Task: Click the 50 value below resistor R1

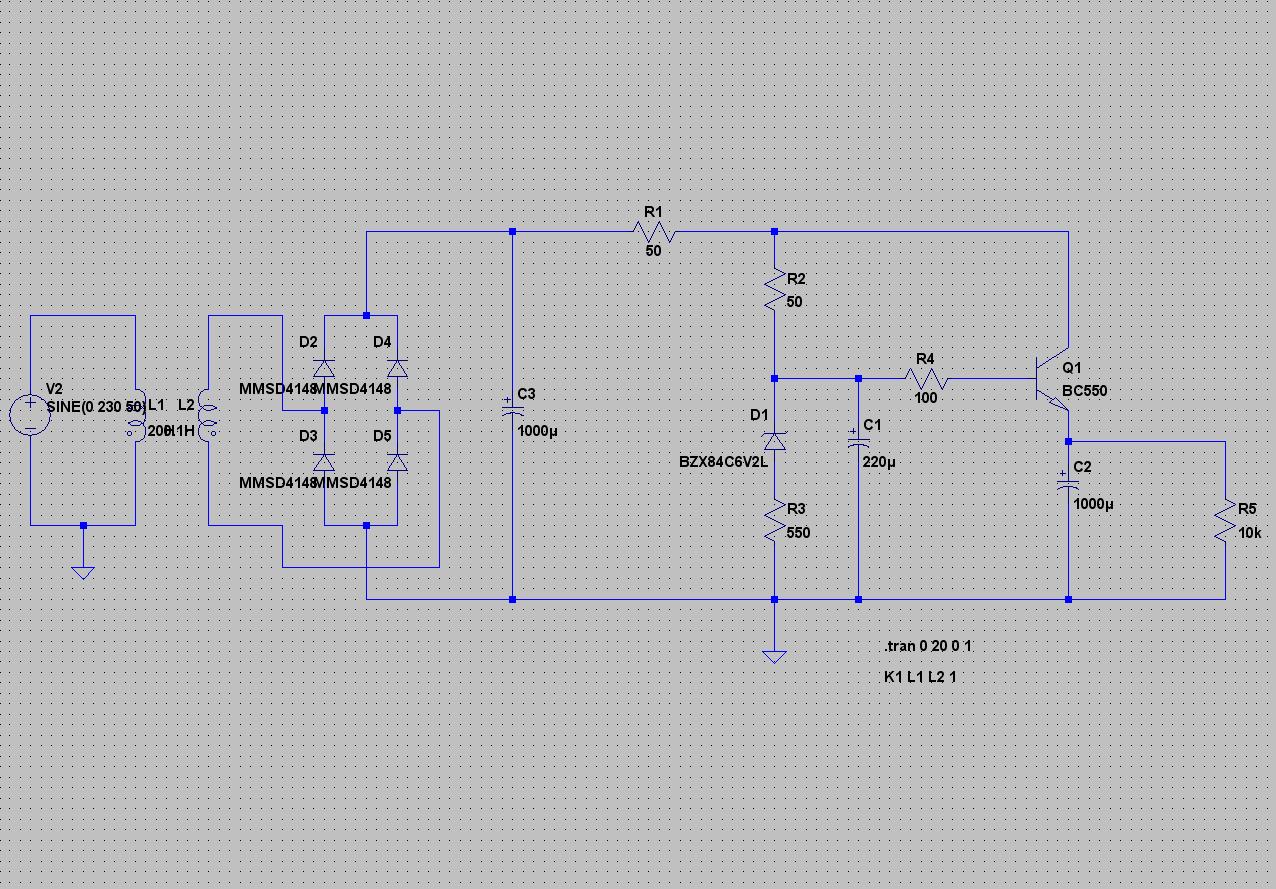Action: pos(653,251)
